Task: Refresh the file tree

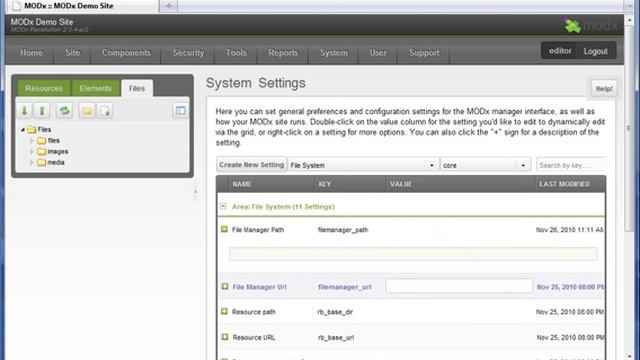Action: (64, 111)
